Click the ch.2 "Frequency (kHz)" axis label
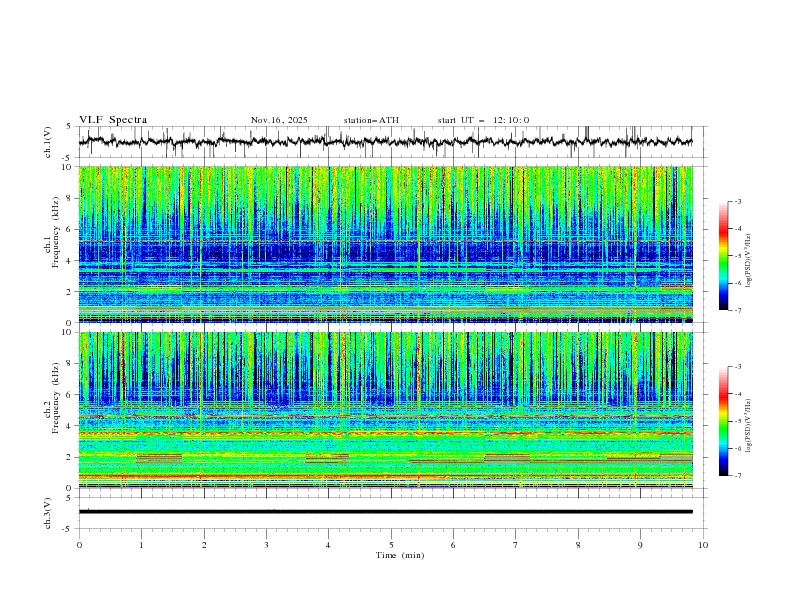This screenshot has height=612, width=792. click(x=55, y=397)
